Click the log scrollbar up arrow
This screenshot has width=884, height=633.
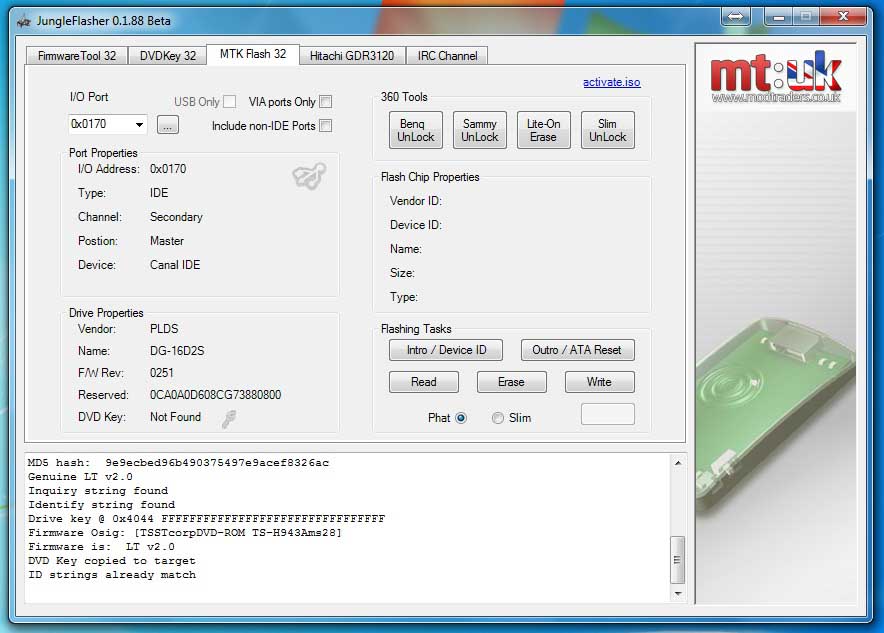point(678,463)
